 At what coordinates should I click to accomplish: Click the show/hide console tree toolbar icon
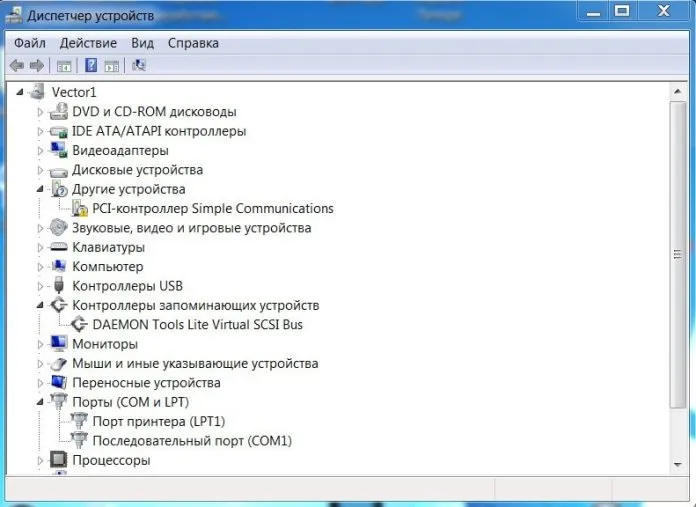coord(64,66)
